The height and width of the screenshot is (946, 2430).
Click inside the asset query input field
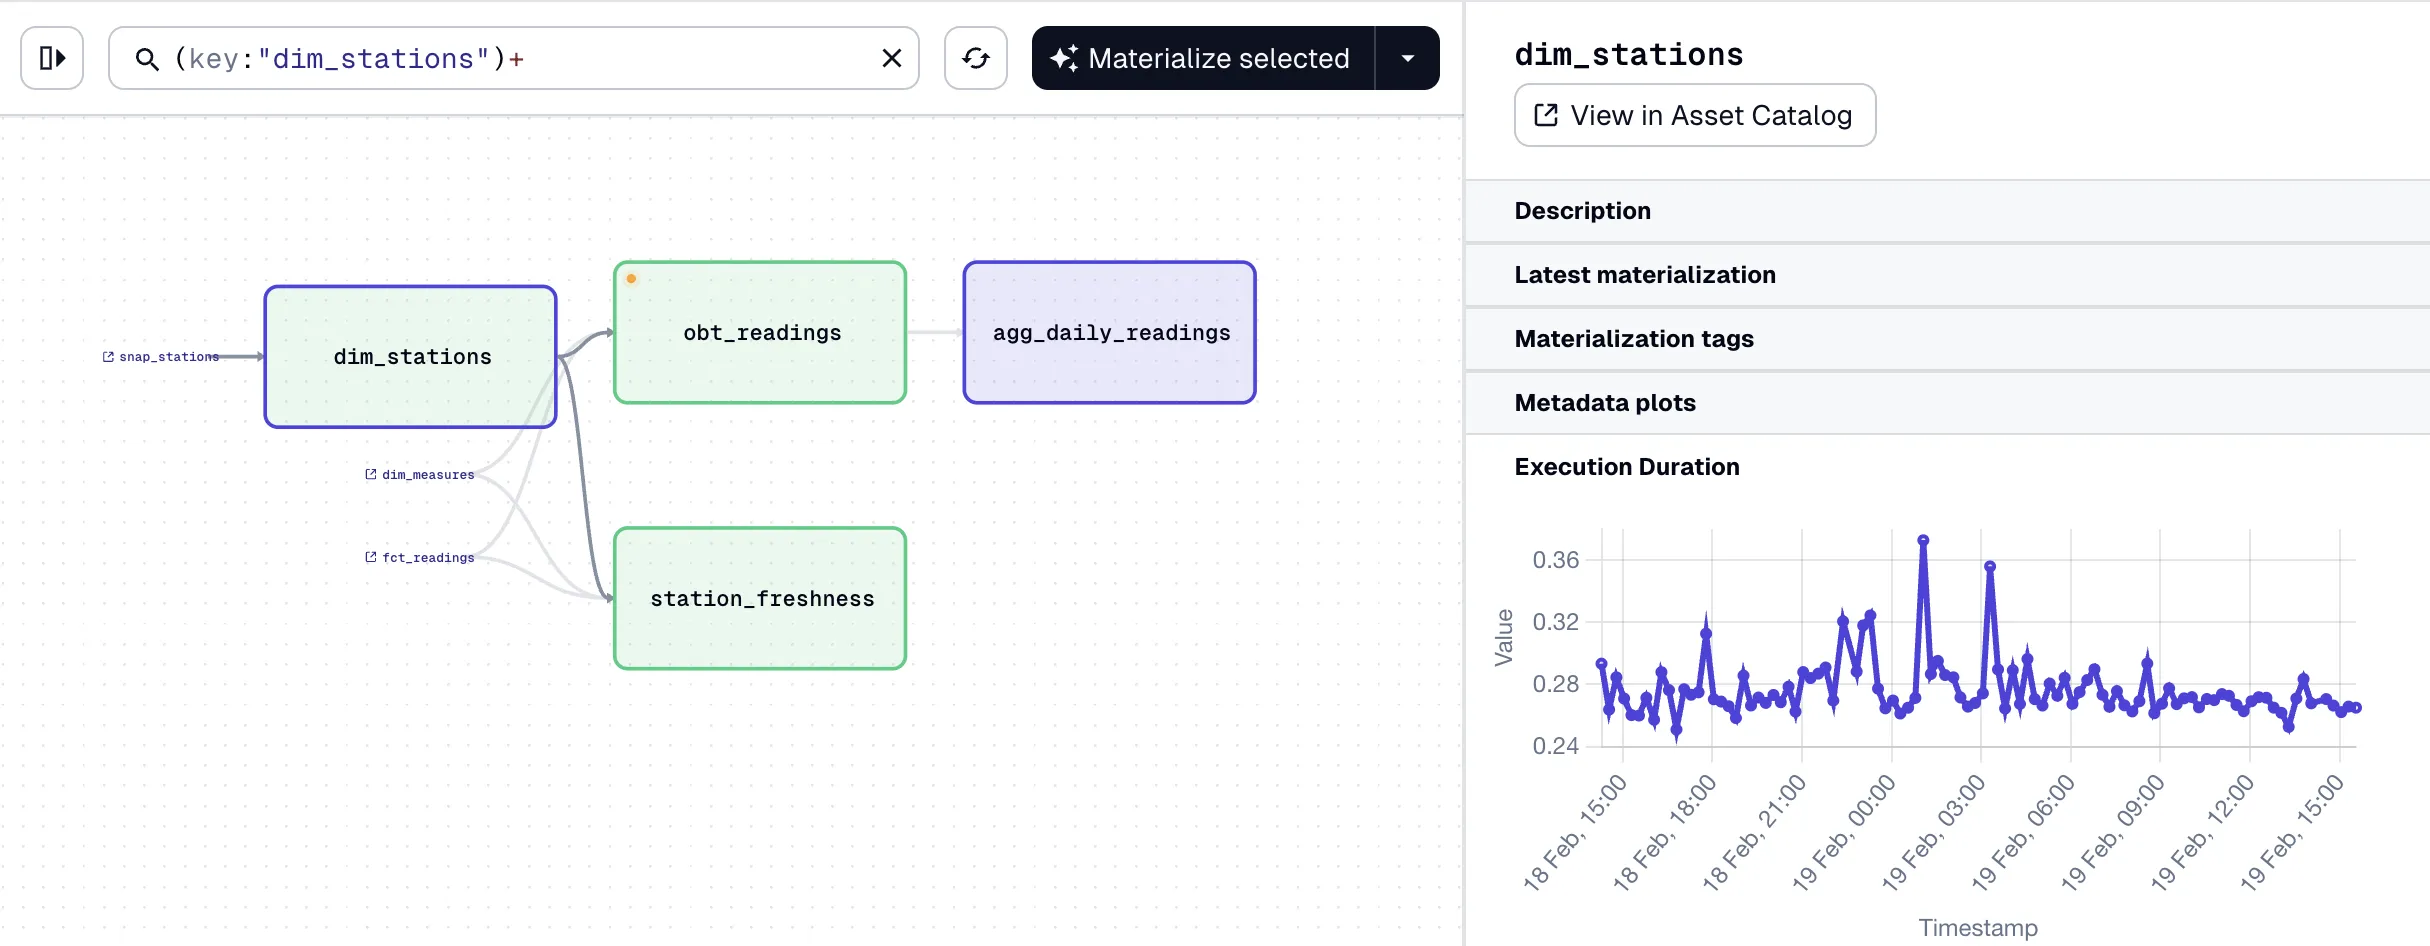click(x=680, y=59)
